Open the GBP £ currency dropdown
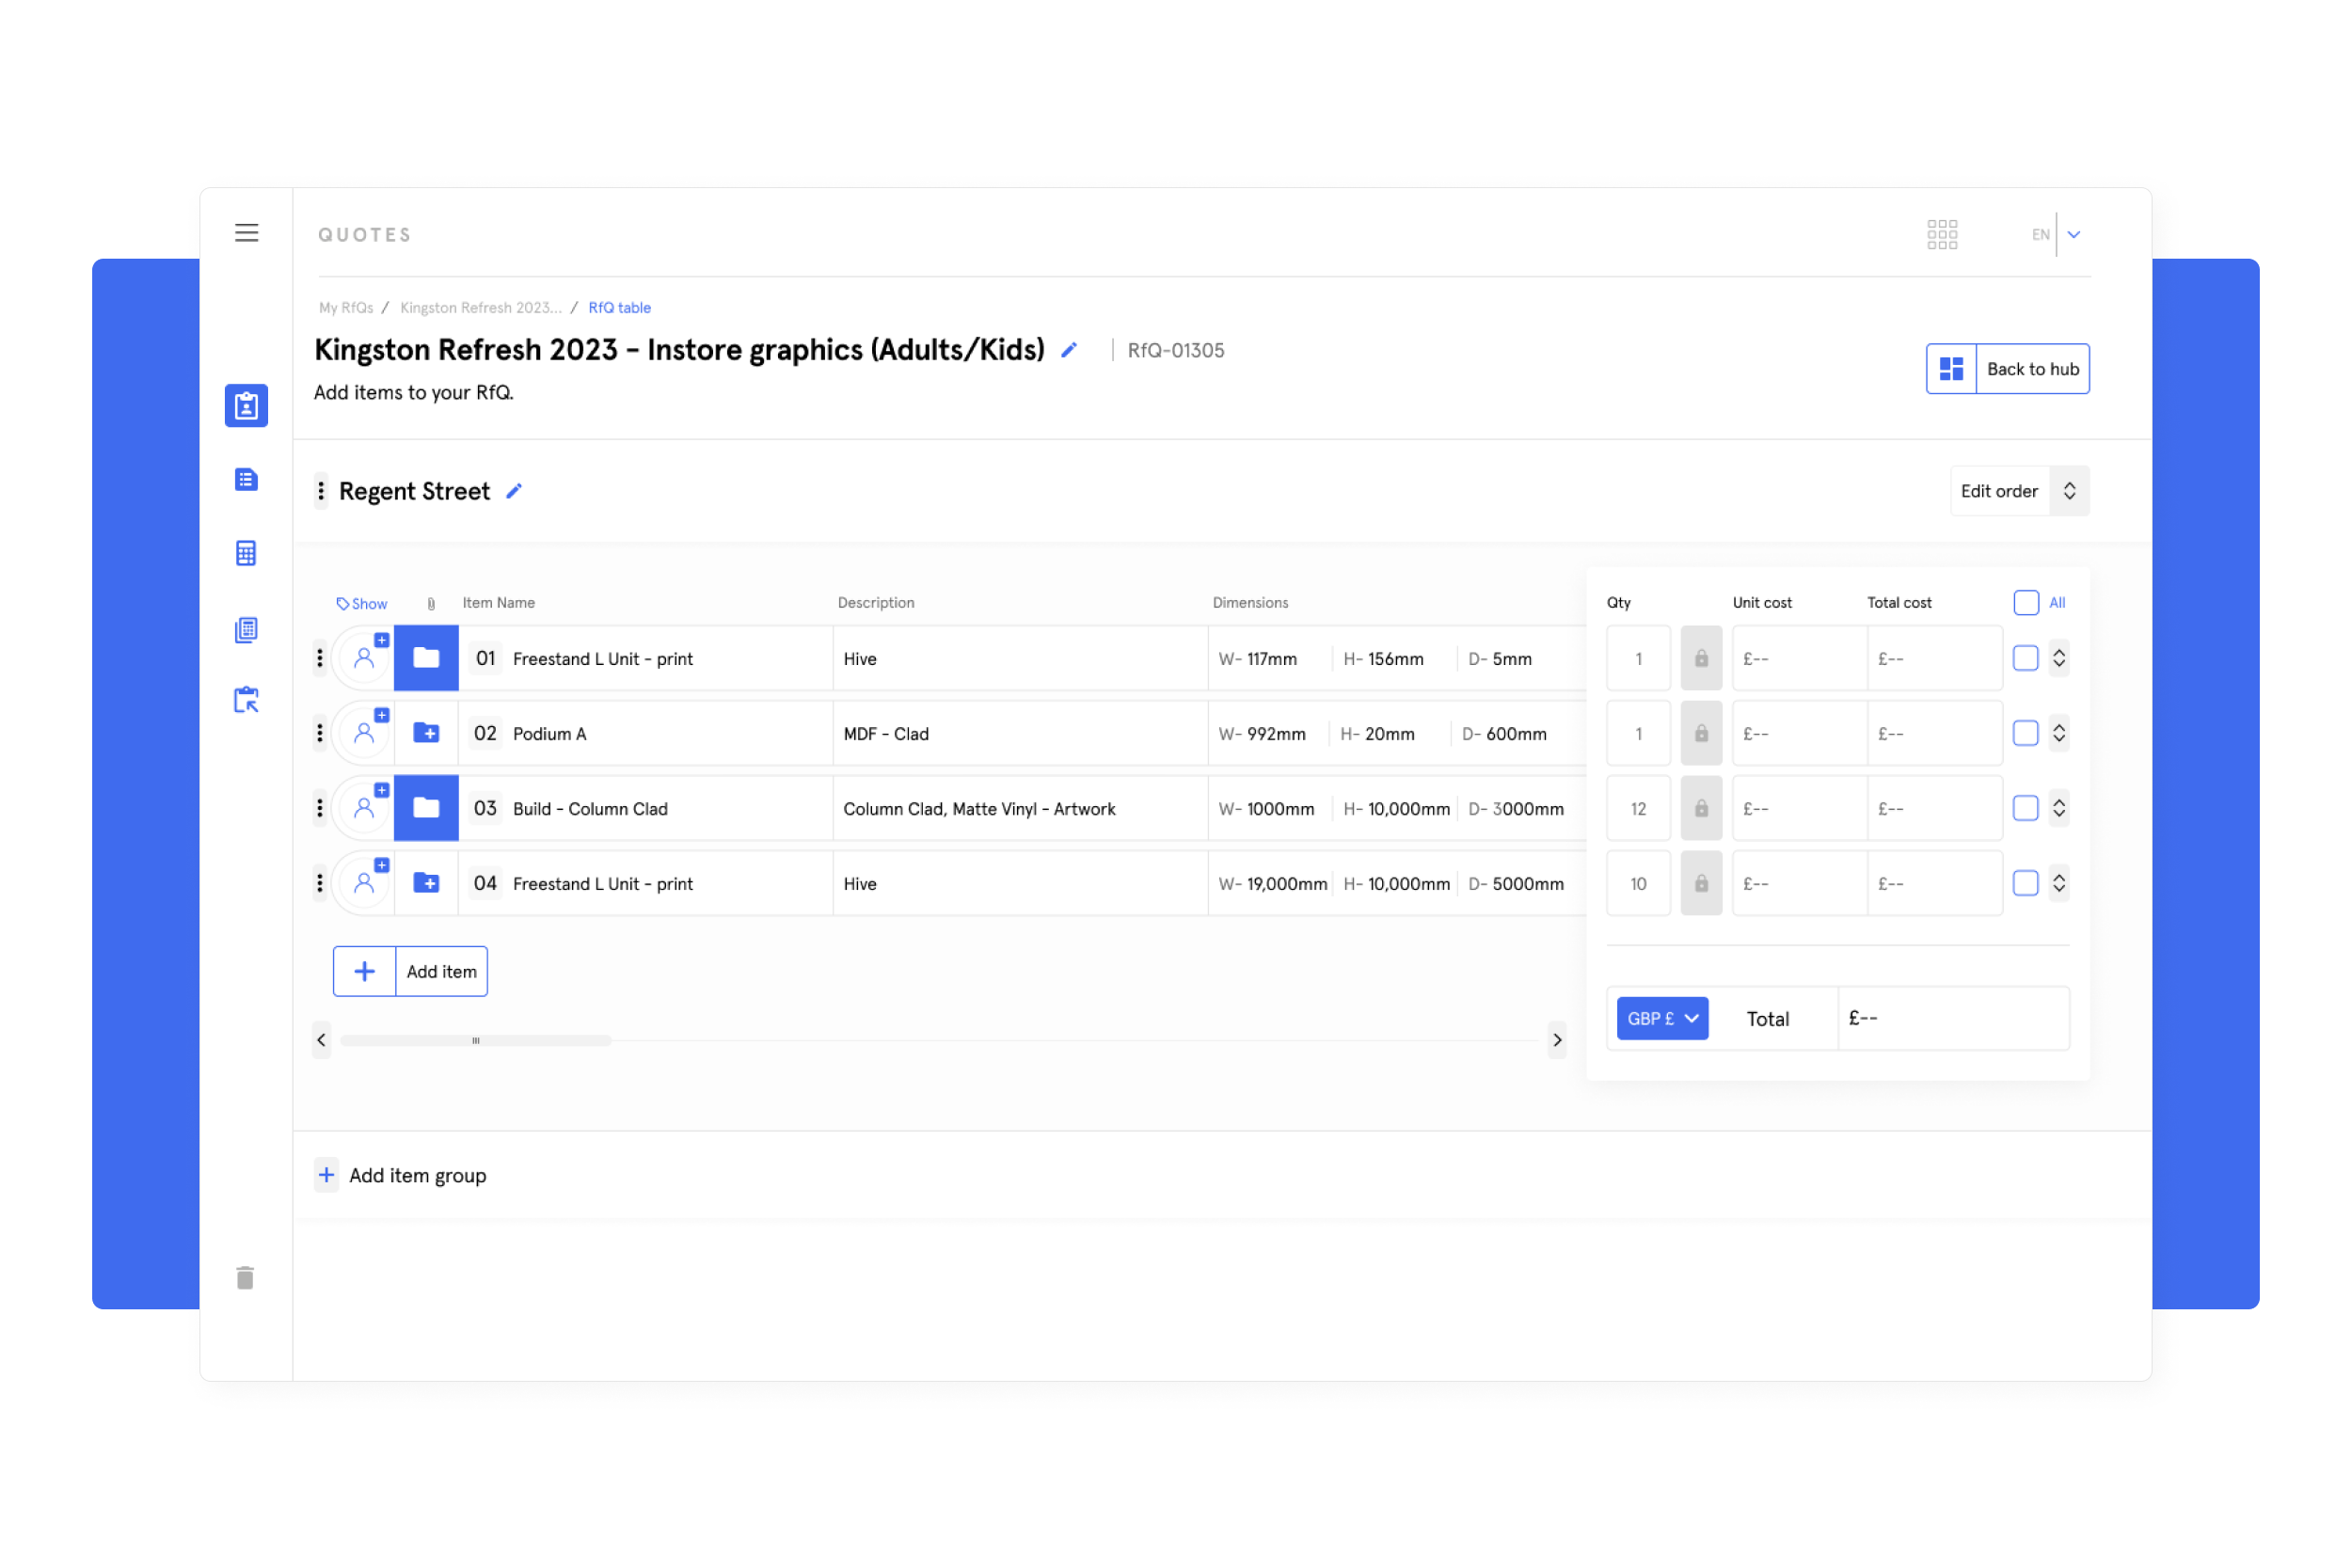2352x1568 pixels. 1661,1018
